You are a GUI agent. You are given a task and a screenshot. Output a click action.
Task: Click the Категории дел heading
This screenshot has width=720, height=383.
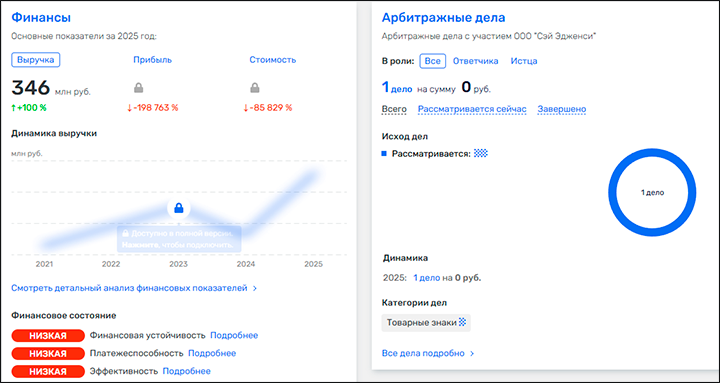pos(415,303)
